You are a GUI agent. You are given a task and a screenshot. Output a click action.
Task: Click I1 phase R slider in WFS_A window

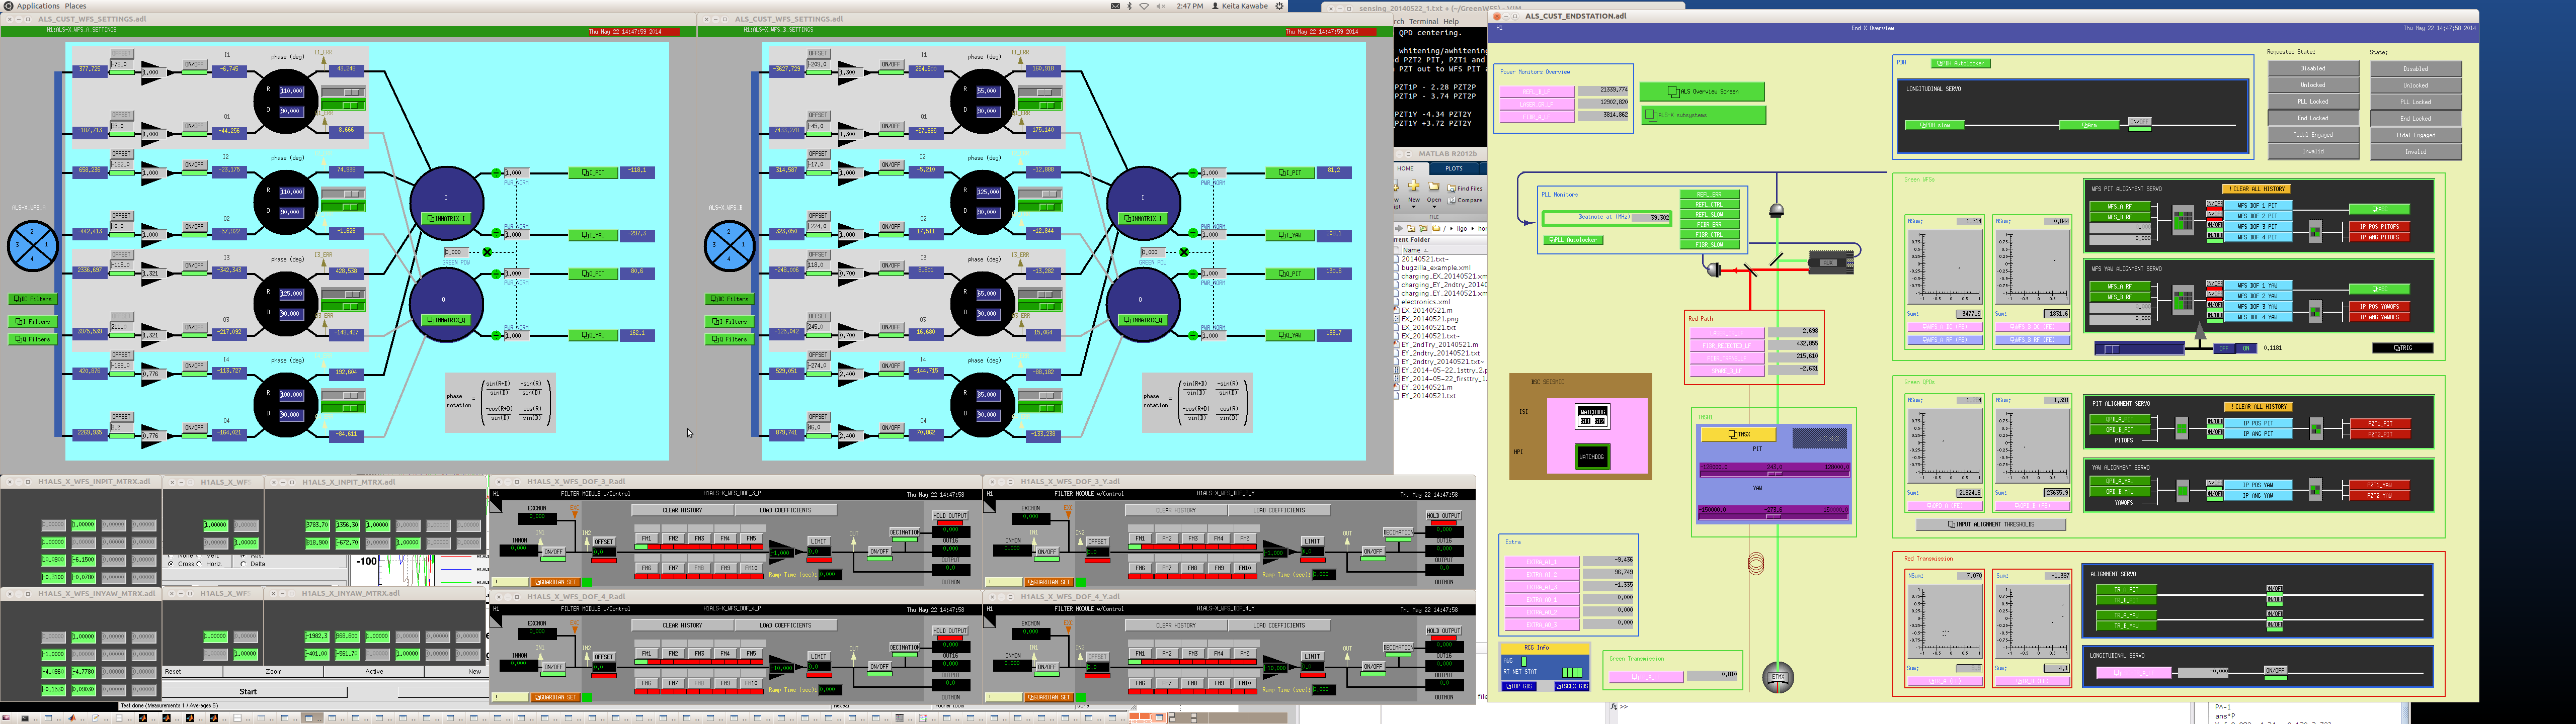pos(342,92)
